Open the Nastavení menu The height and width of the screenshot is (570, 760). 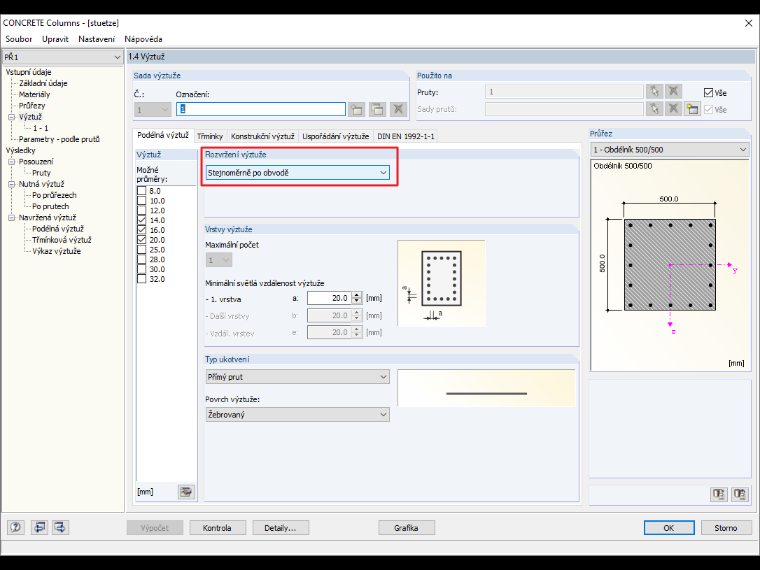pos(96,39)
